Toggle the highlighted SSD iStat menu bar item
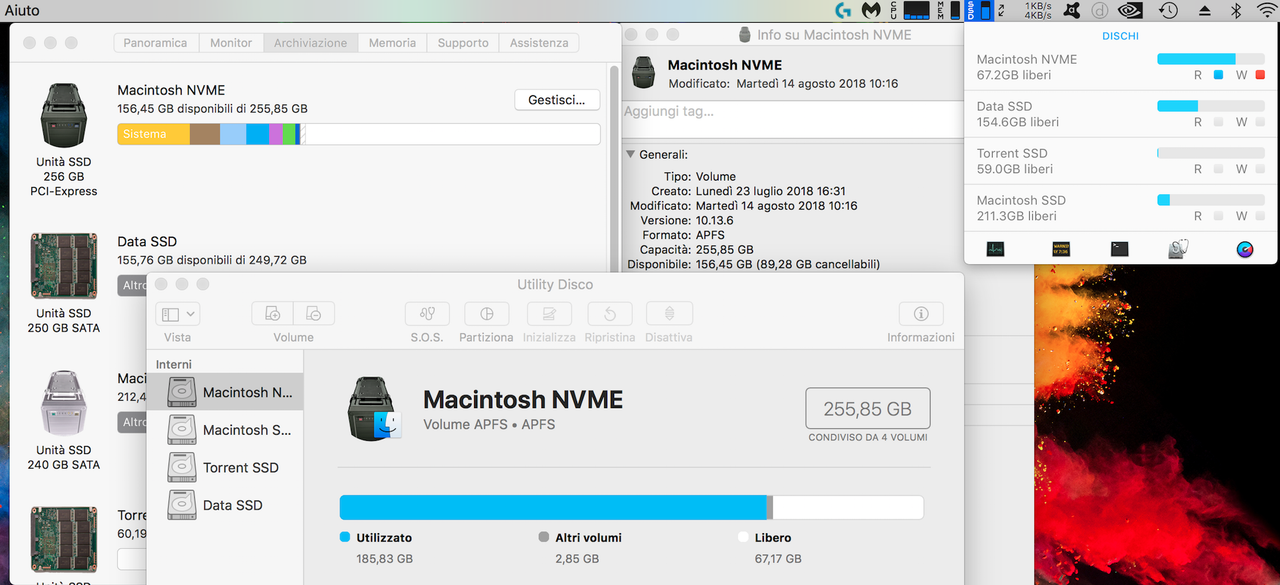Image resolution: width=1280 pixels, height=585 pixels. (980, 10)
